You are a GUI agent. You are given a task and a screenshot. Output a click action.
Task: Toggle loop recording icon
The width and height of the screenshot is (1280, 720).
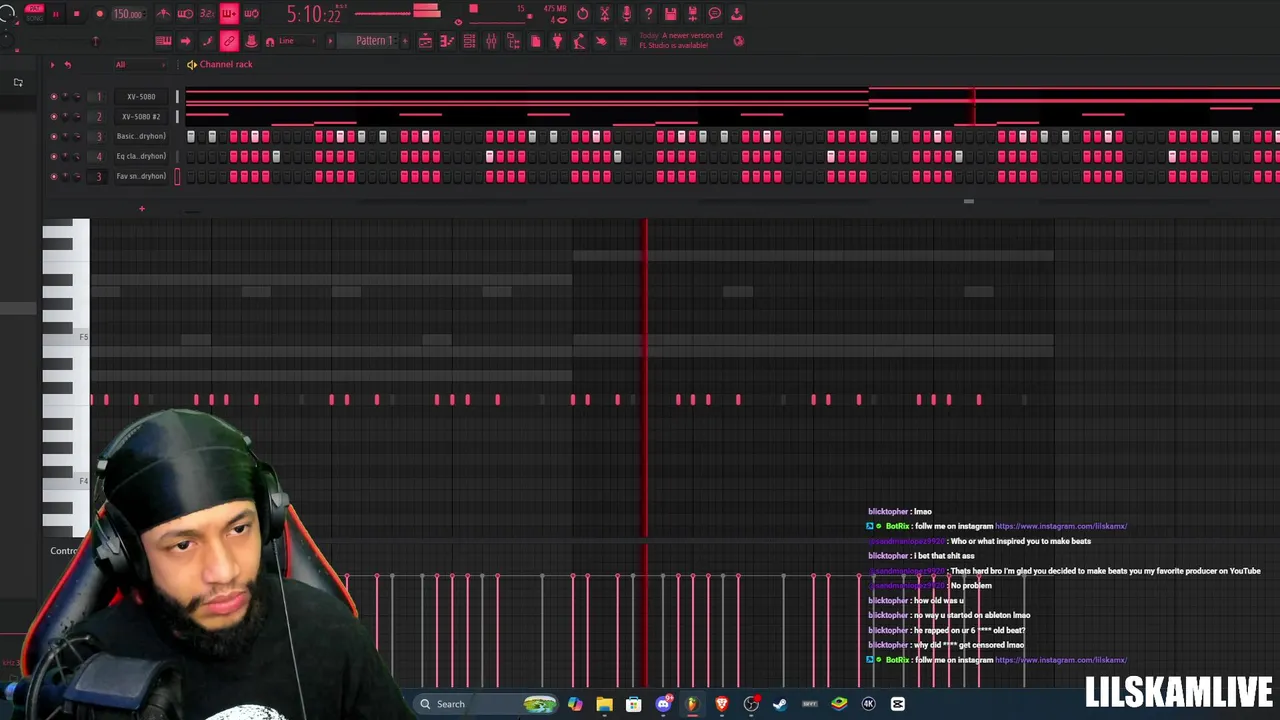(x=251, y=14)
